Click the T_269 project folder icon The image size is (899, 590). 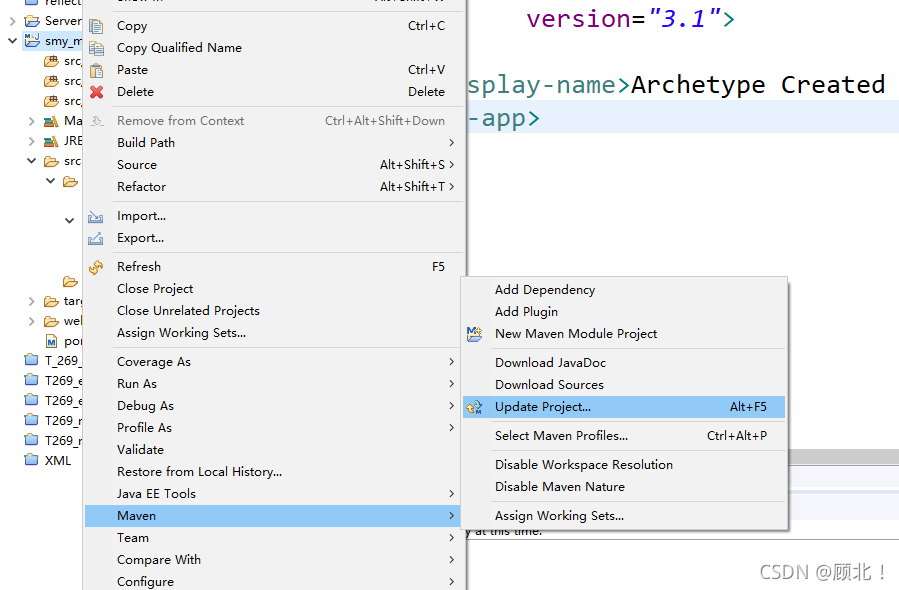click(x=32, y=360)
